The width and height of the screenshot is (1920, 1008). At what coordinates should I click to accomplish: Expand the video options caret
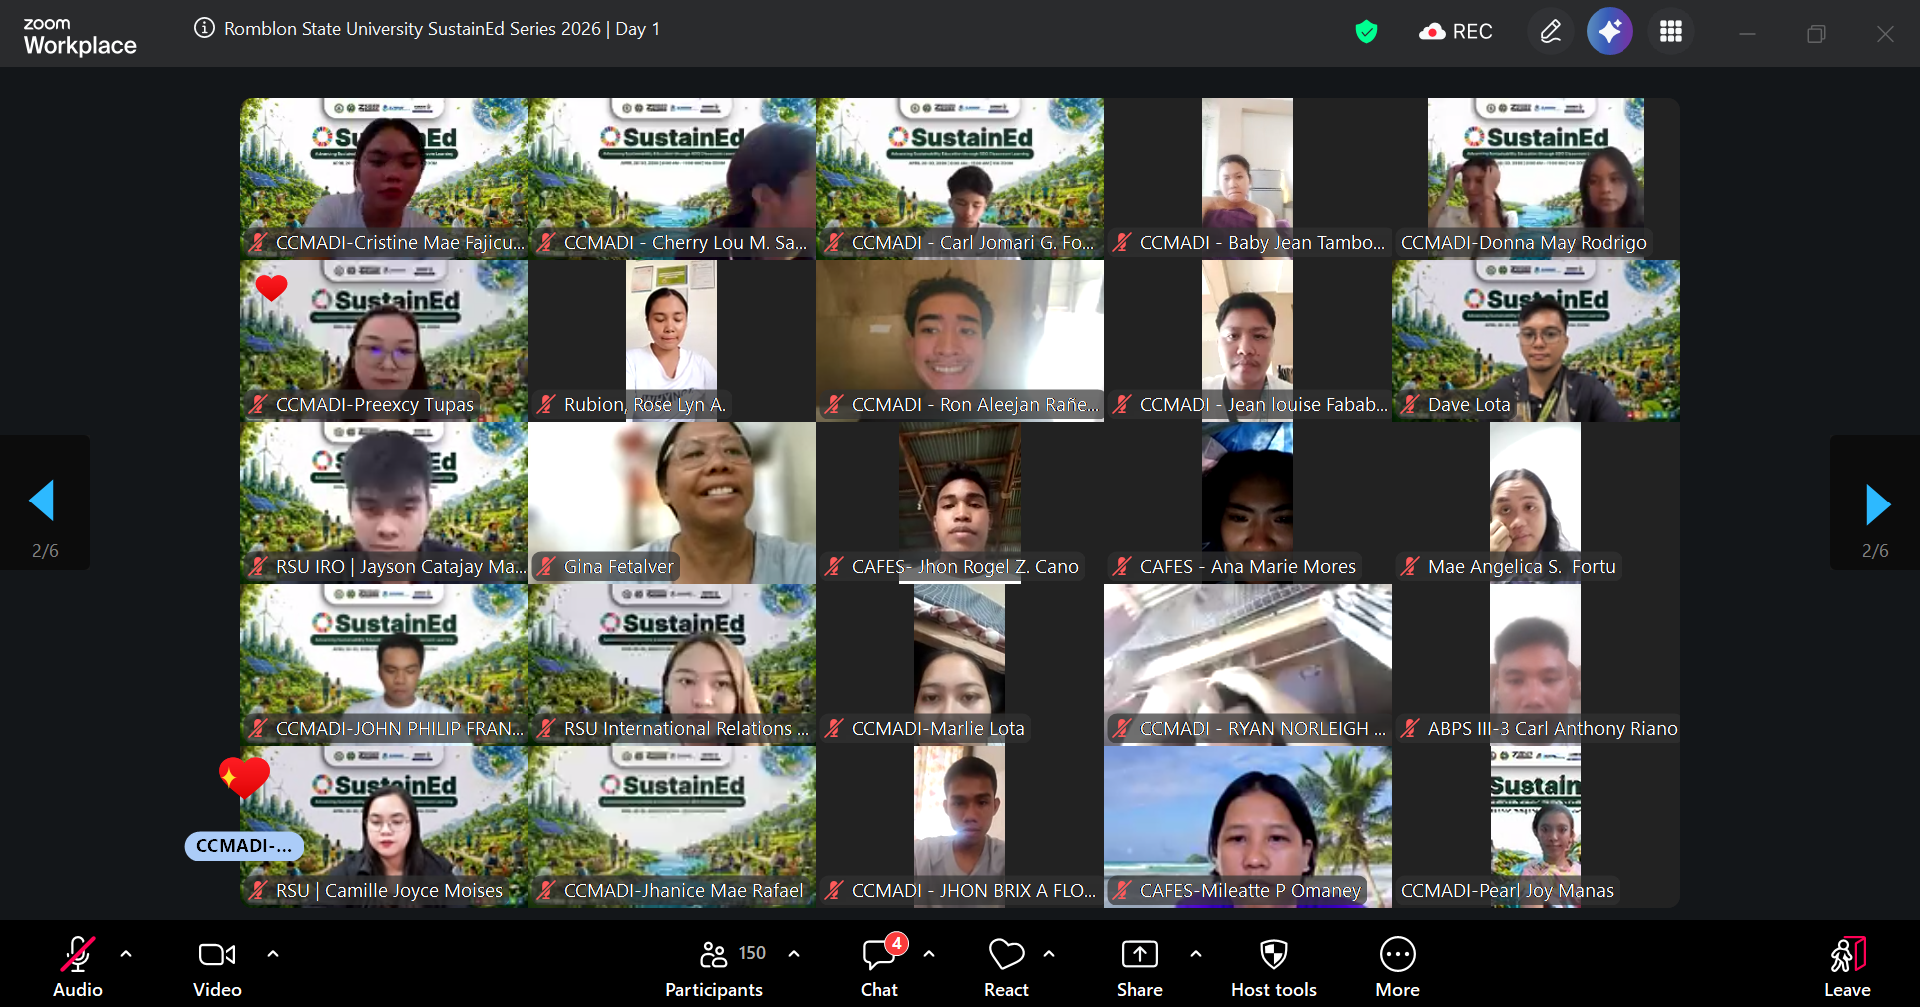(273, 954)
